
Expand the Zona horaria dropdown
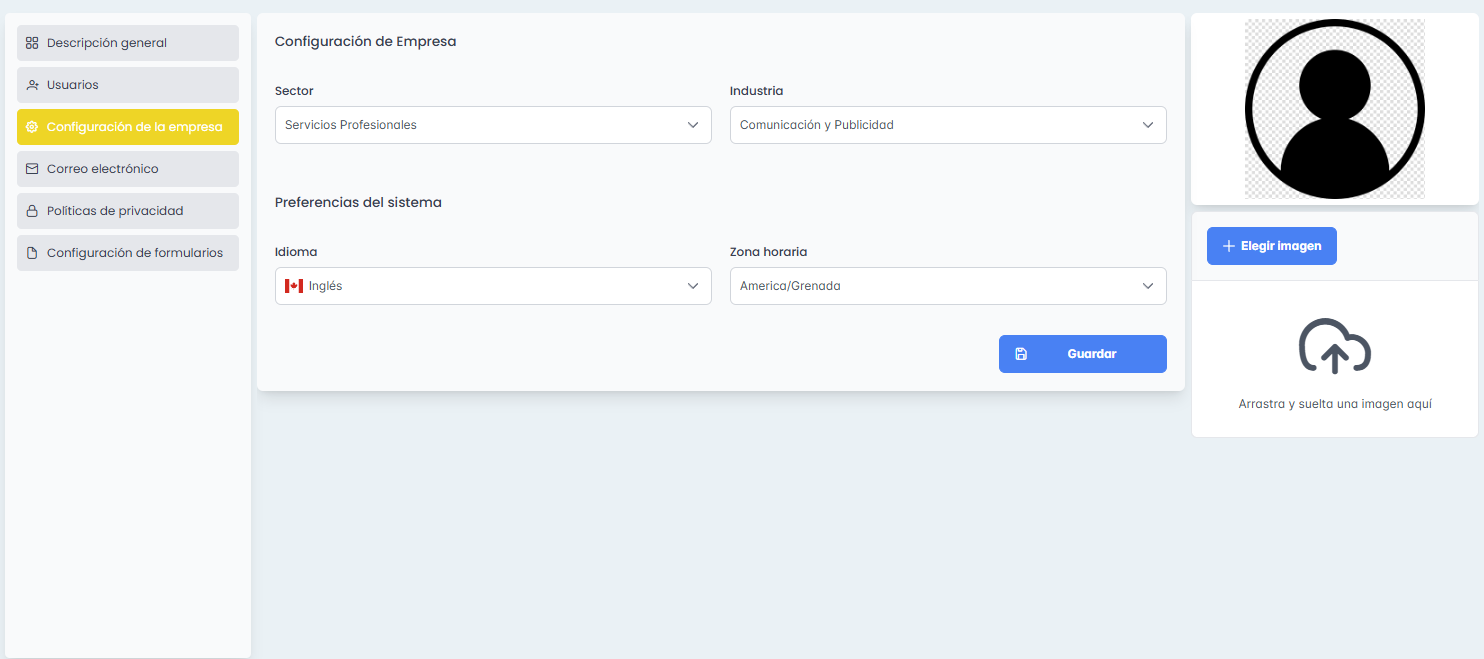(x=947, y=286)
